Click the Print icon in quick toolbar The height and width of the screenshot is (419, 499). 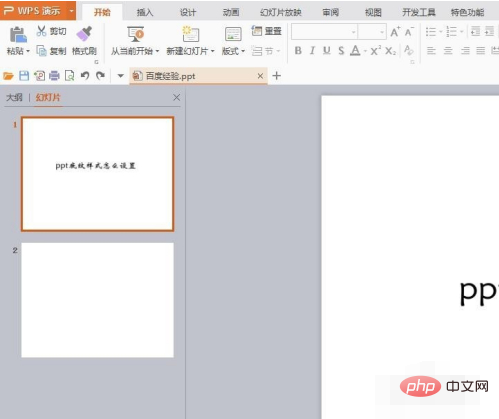54,76
